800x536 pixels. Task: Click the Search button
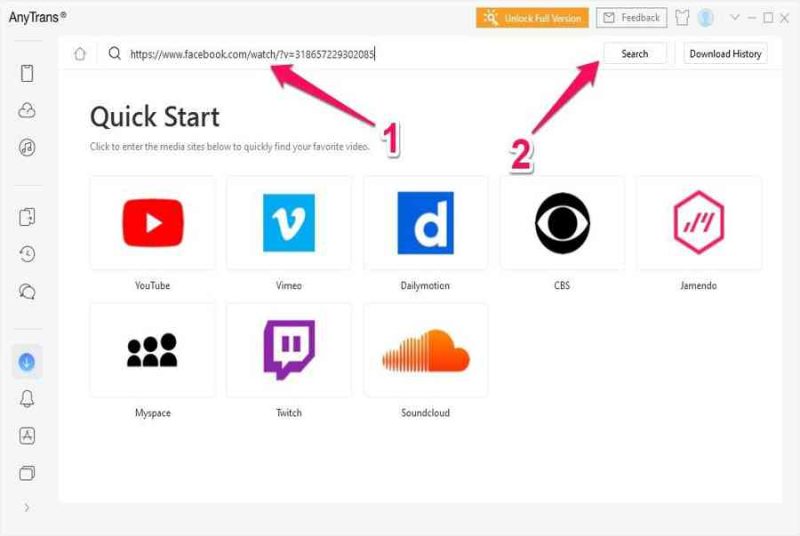(635, 54)
